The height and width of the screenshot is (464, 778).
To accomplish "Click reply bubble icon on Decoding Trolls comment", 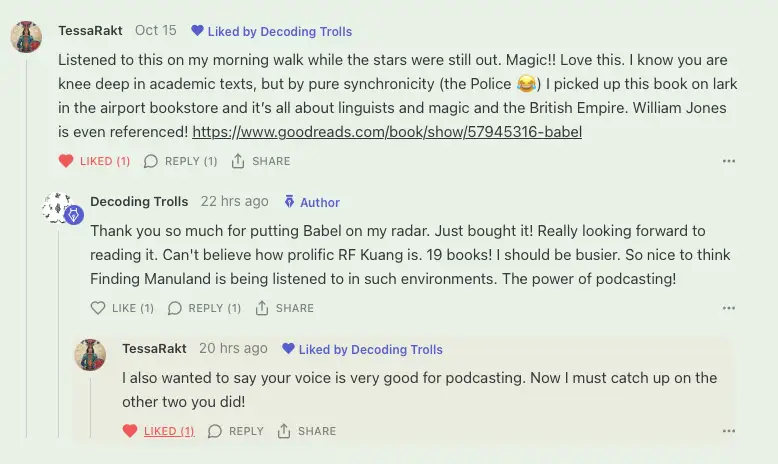I will (x=175, y=308).
